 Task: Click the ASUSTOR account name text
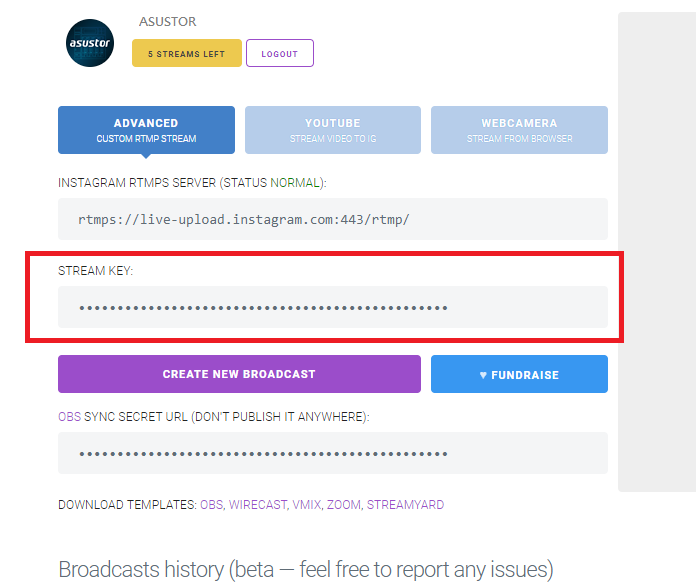click(168, 21)
